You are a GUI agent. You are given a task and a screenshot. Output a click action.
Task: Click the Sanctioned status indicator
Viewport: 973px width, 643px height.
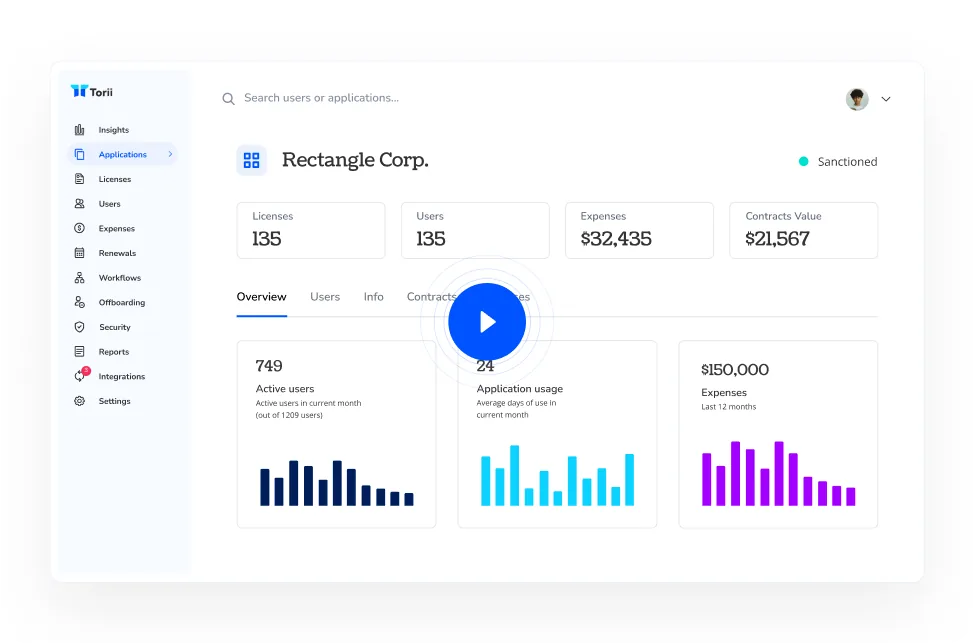coord(838,161)
